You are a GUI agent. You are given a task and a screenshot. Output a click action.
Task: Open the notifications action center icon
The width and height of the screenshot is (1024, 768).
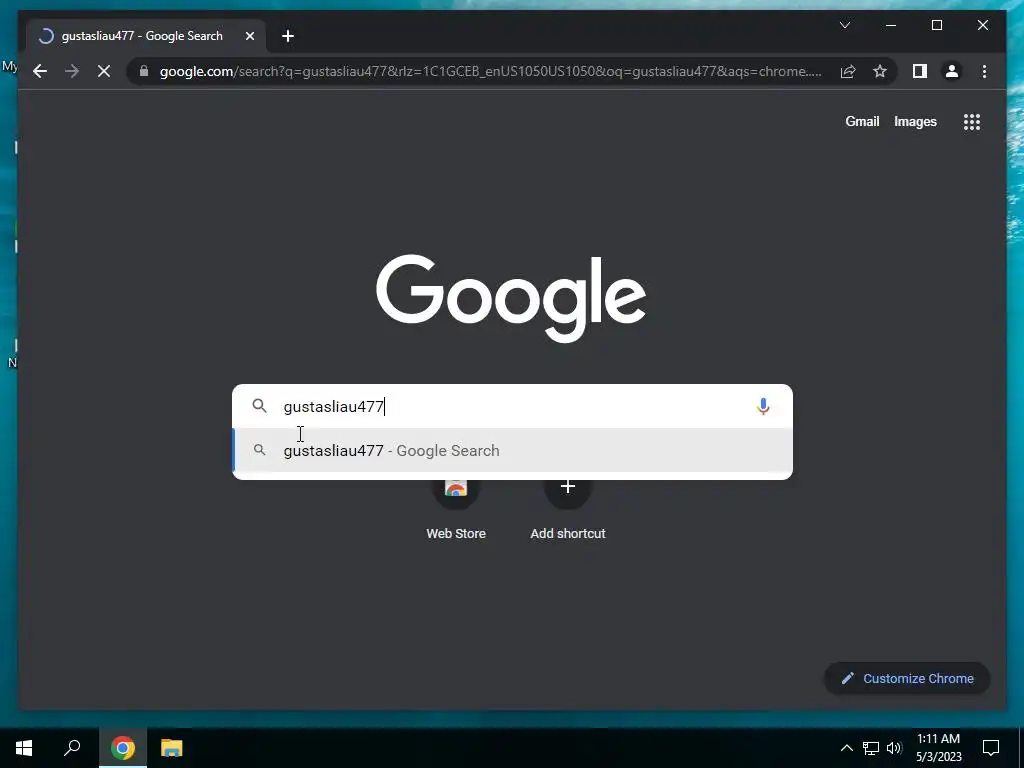[x=991, y=748]
